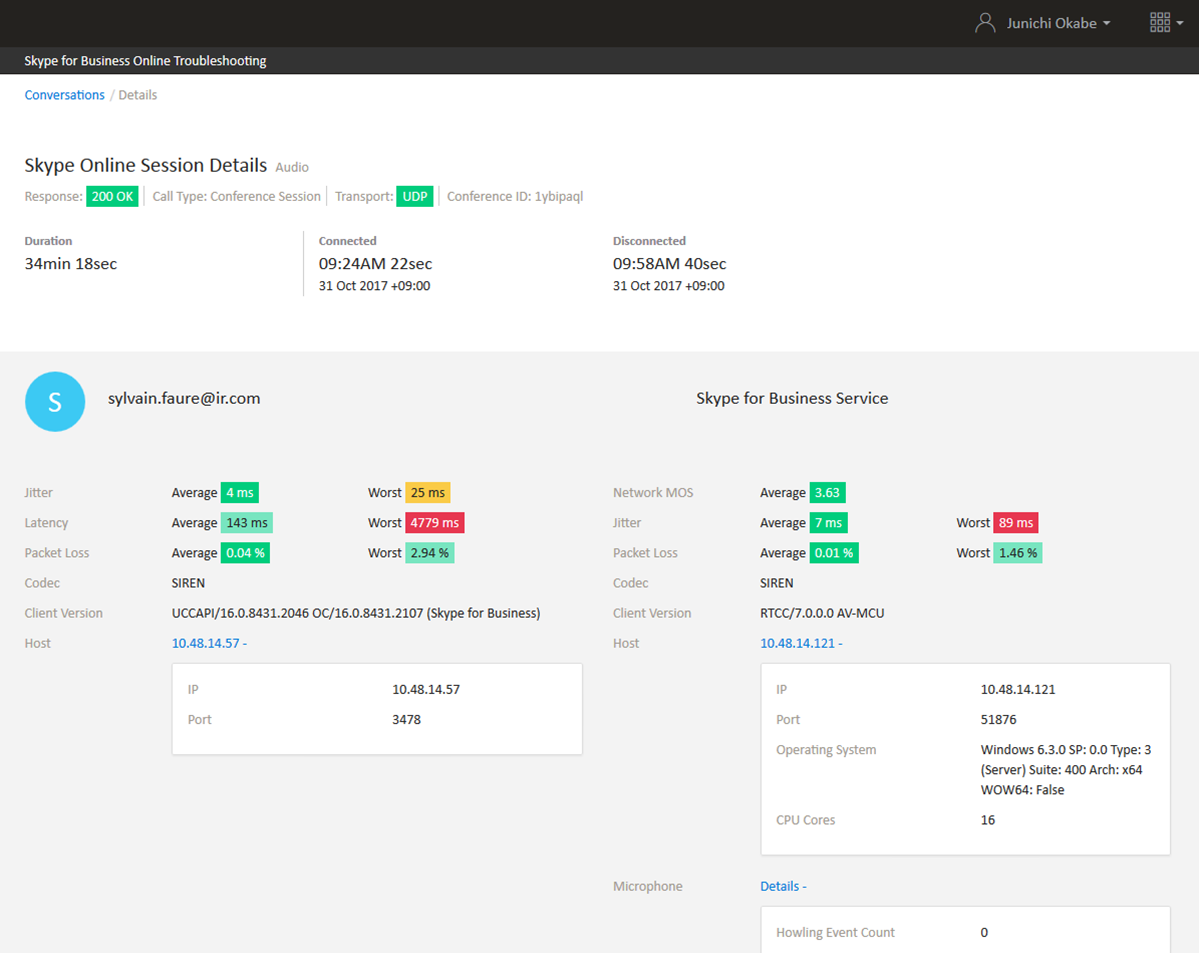1199x953 pixels.
Task: Click the duration value 34min 18sec
Action: click(x=70, y=264)
